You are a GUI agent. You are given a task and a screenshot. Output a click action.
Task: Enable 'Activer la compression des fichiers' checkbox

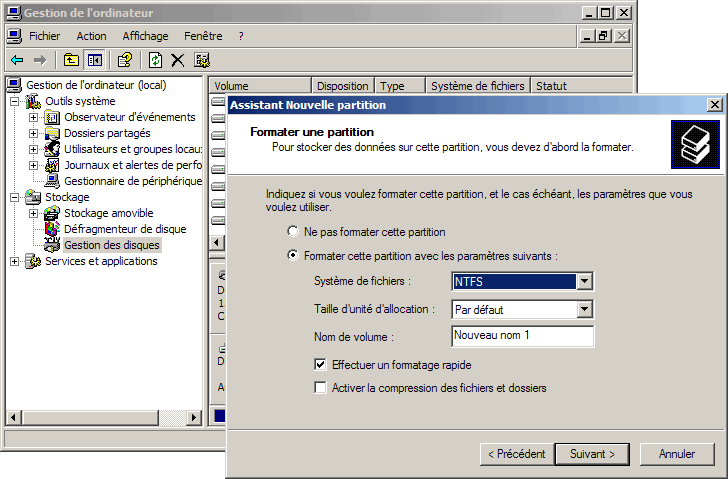click(321, 388)
